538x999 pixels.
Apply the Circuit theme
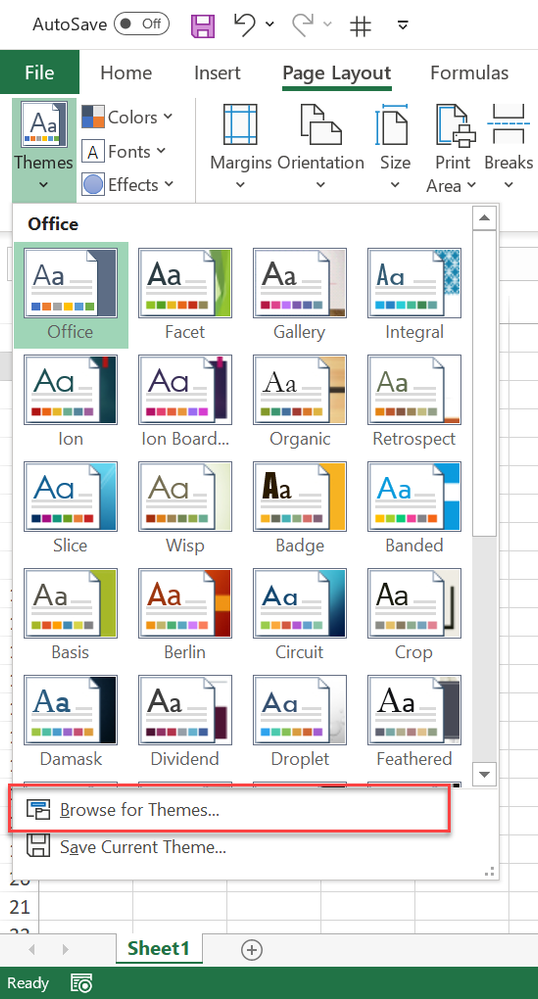(x=300, y=615)
